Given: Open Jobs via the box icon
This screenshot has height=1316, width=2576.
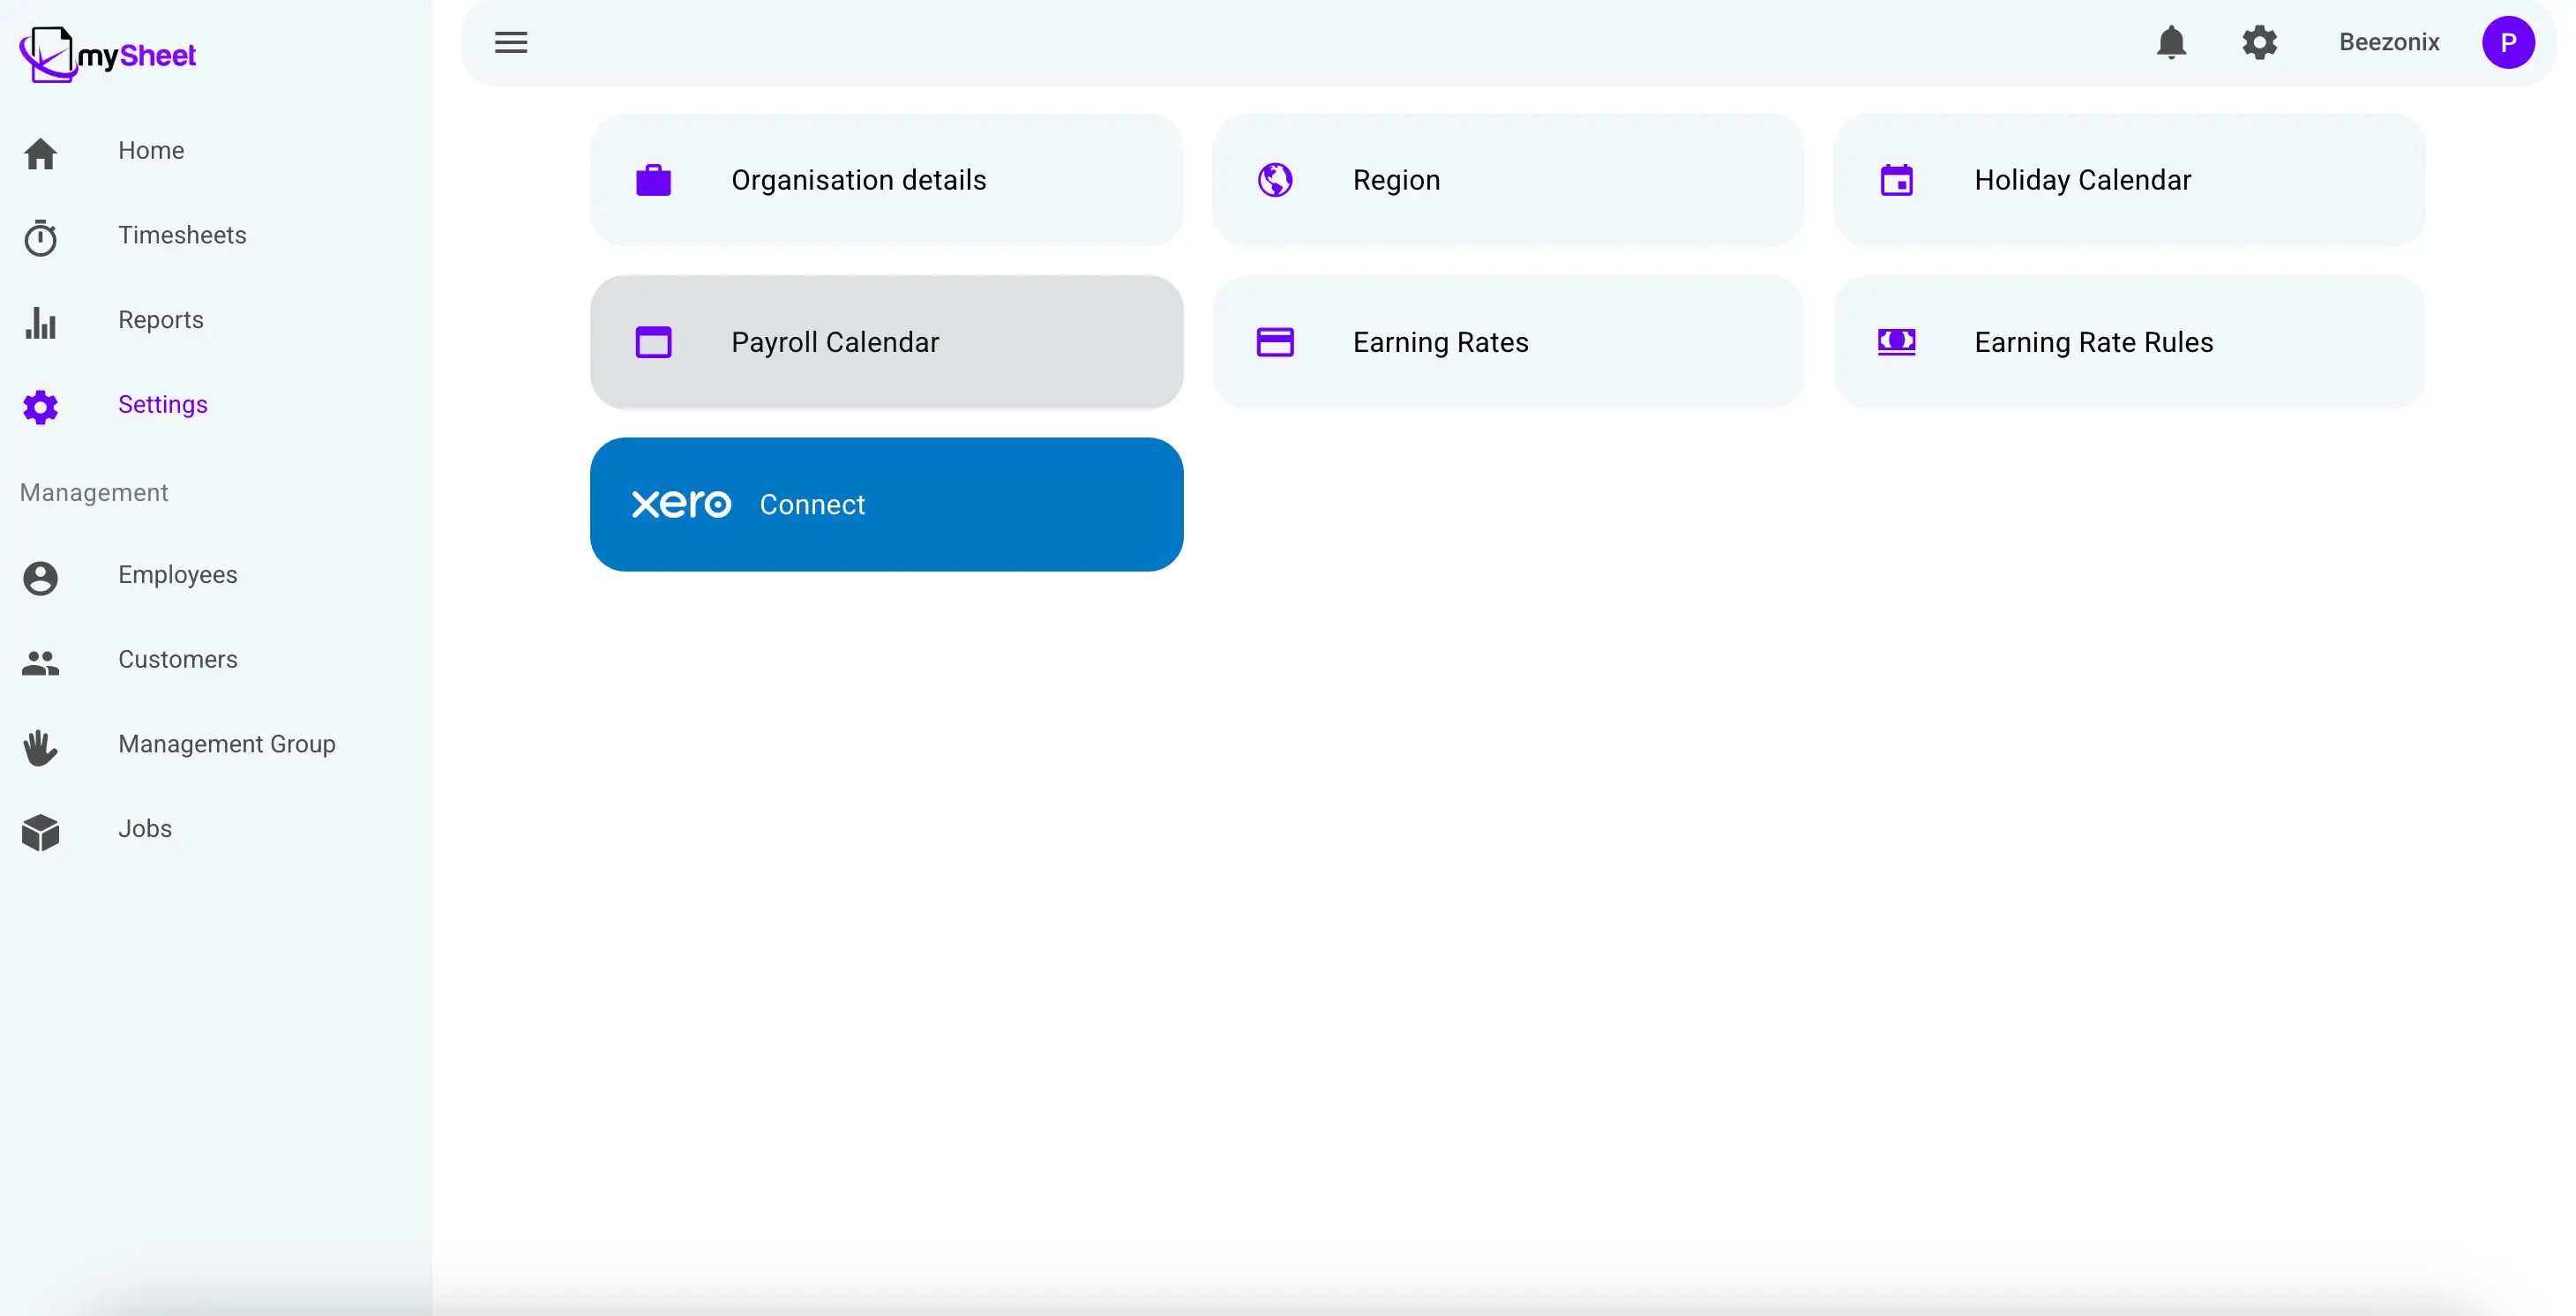Looking at the screenshot, I should click(41, 831).
